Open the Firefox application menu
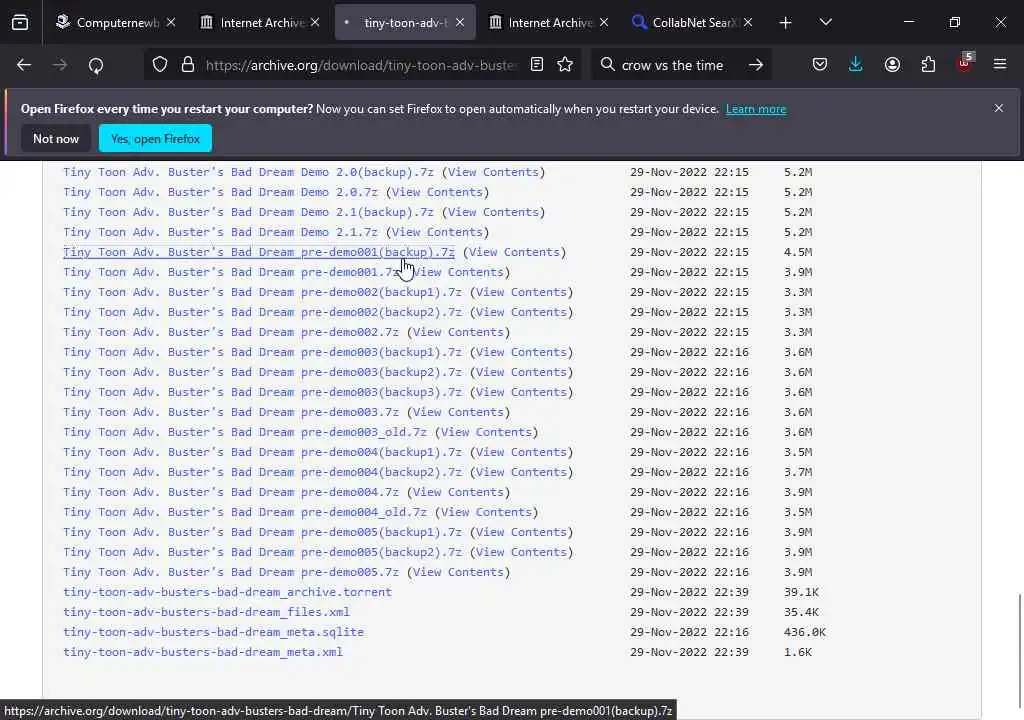1024x720 pixels. tap(1000, 65)
